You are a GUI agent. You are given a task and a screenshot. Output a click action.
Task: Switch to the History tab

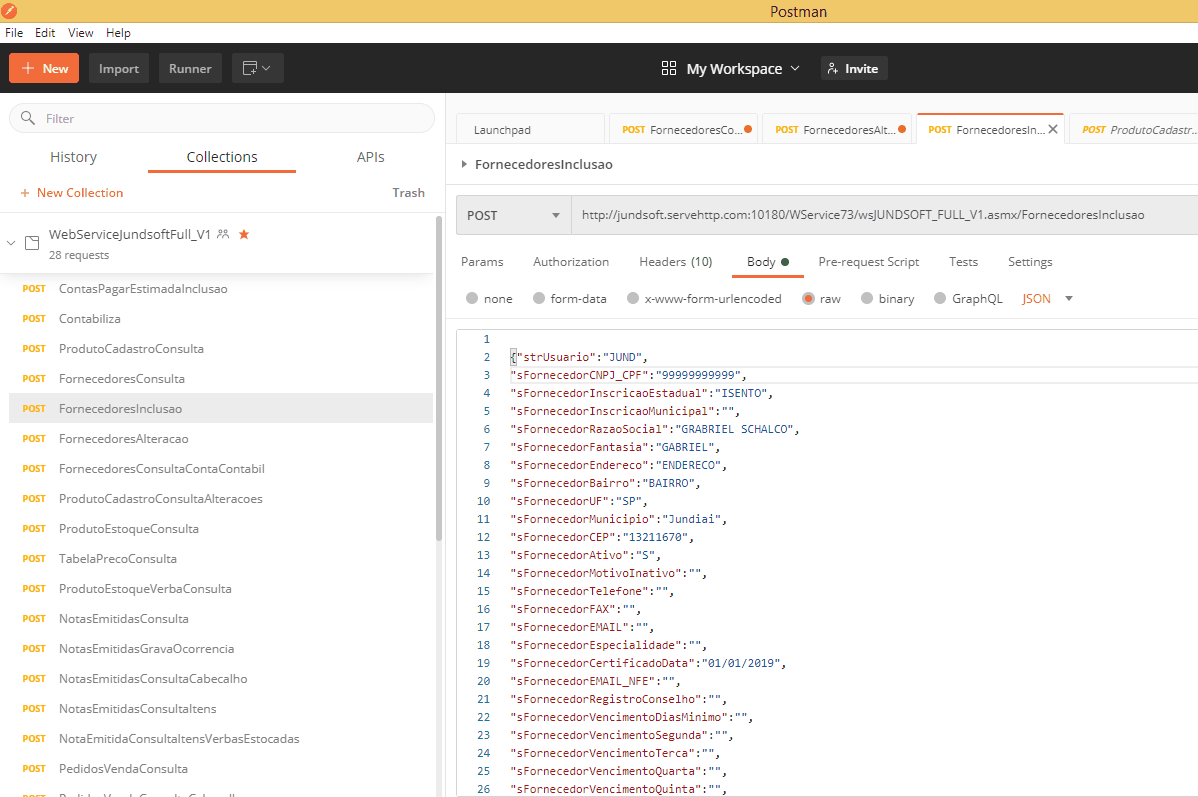coord(73,157)
